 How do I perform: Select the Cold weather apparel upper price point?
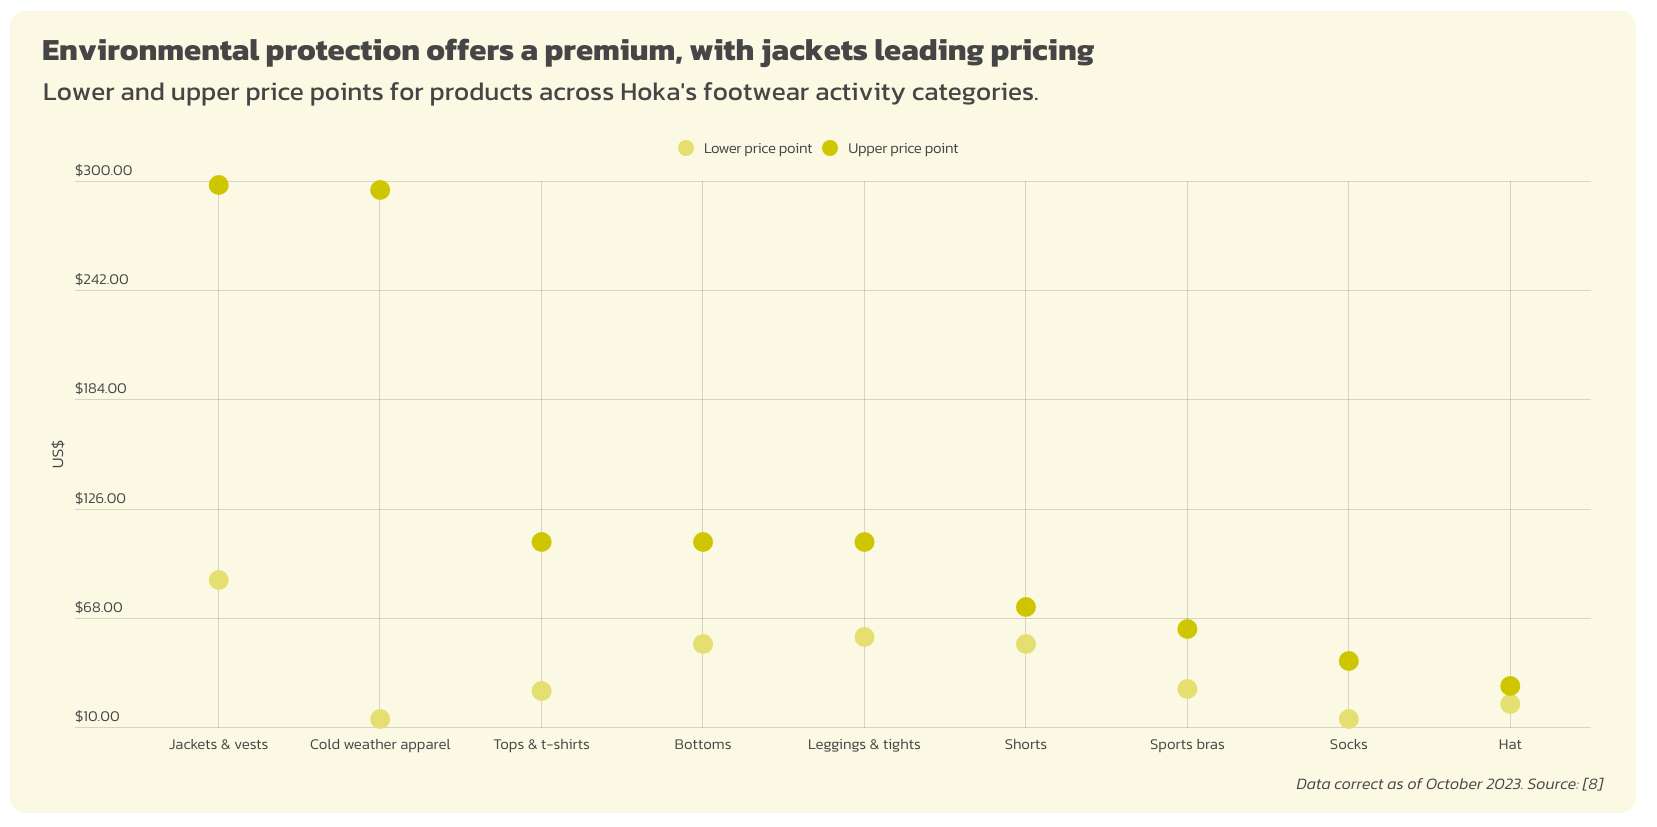380,190
